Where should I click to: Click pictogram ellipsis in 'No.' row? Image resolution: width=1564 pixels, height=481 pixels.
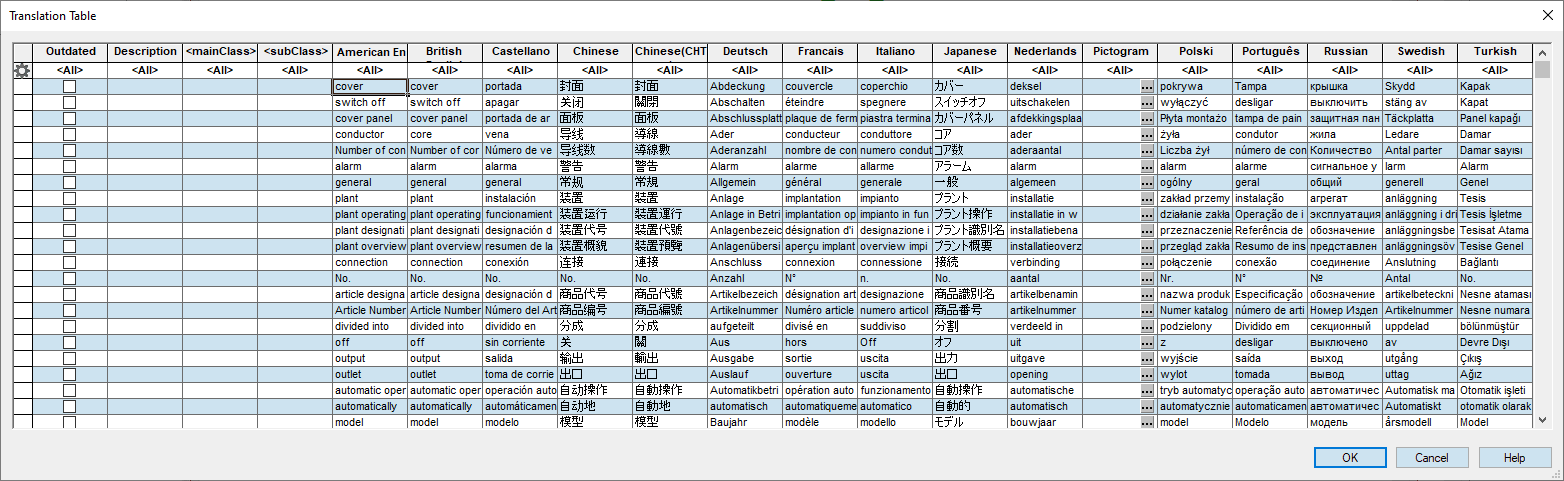pyautogui.click(x=1147, y=278)
